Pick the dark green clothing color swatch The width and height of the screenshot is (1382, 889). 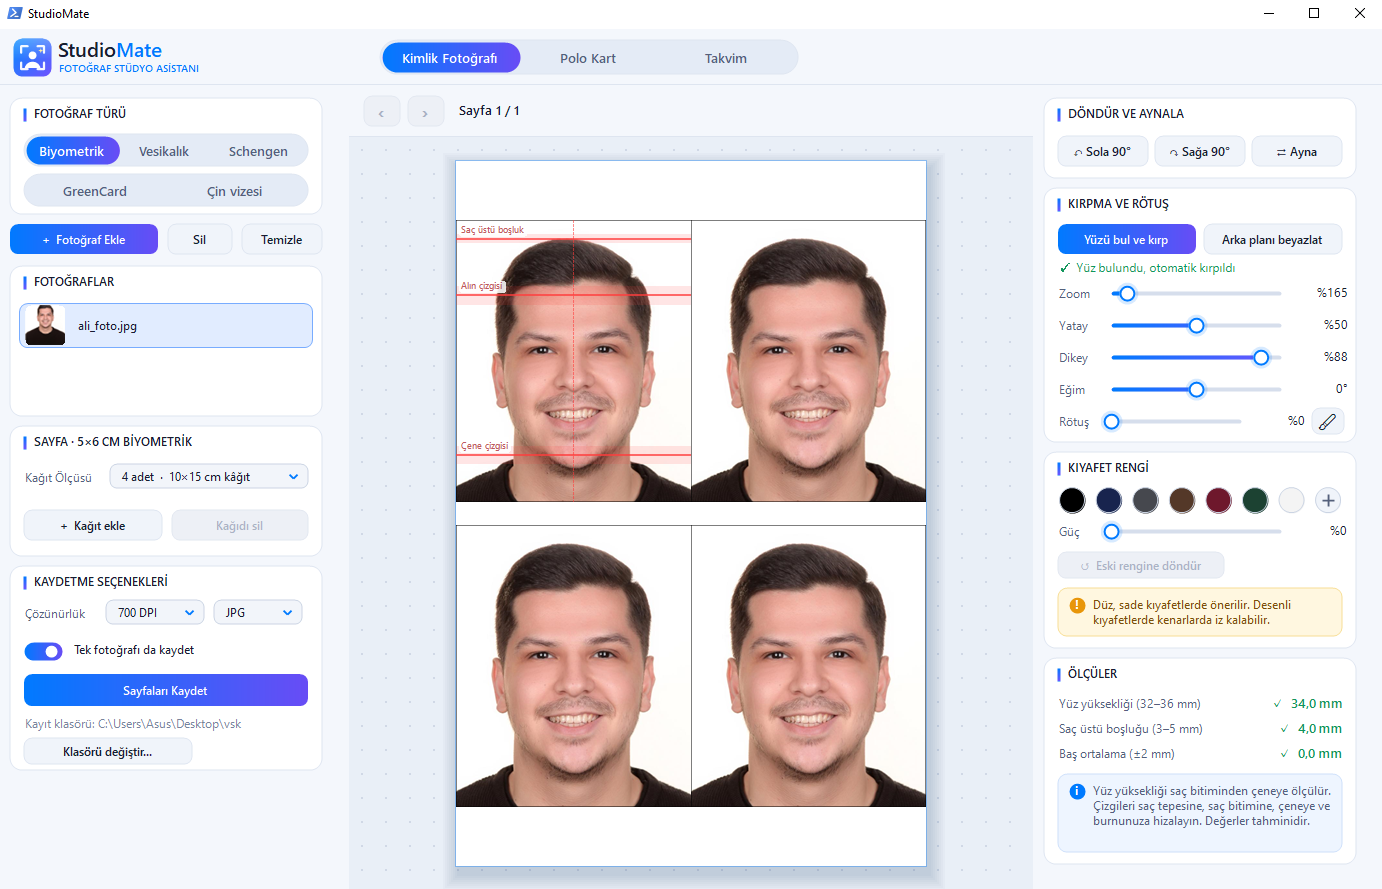point(1255,500)
